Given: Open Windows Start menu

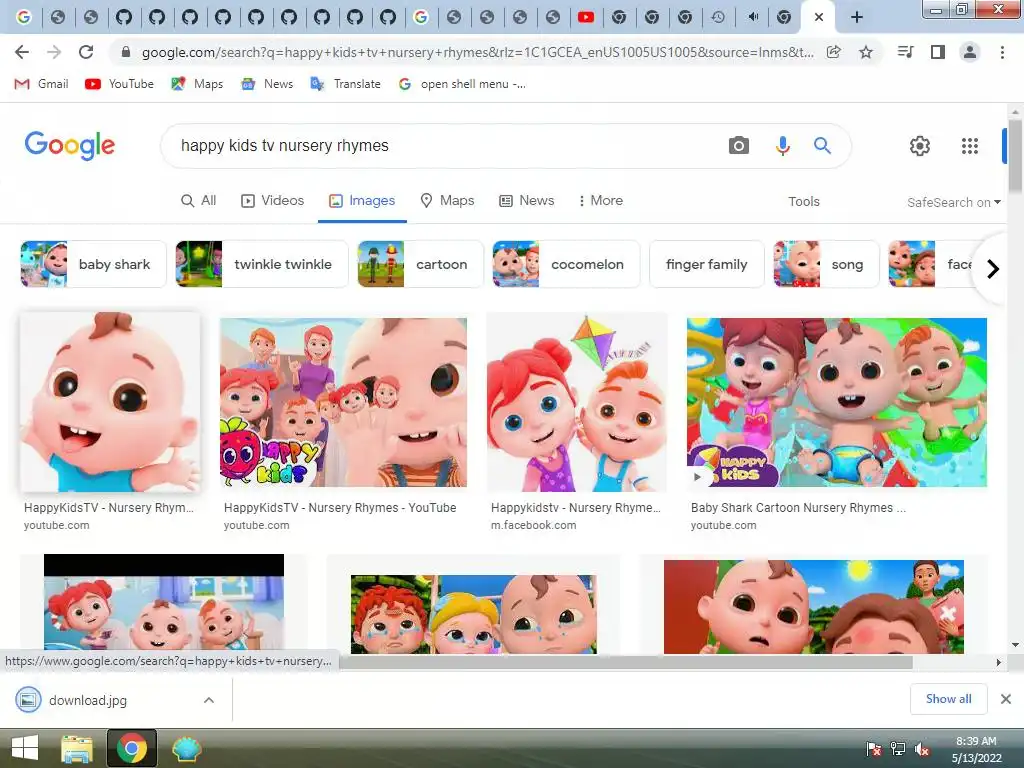Looking at the screenshot, I should [x=25, y=748].
